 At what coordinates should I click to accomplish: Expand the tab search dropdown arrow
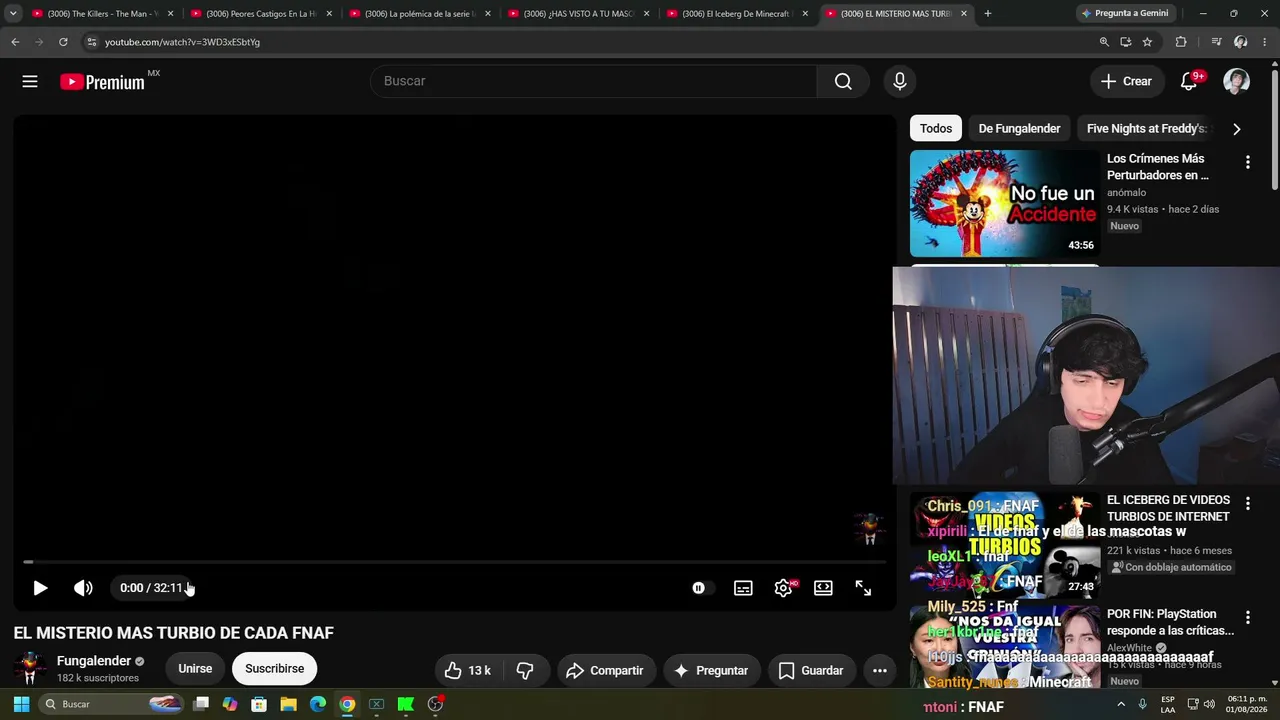tap(13, 14)
